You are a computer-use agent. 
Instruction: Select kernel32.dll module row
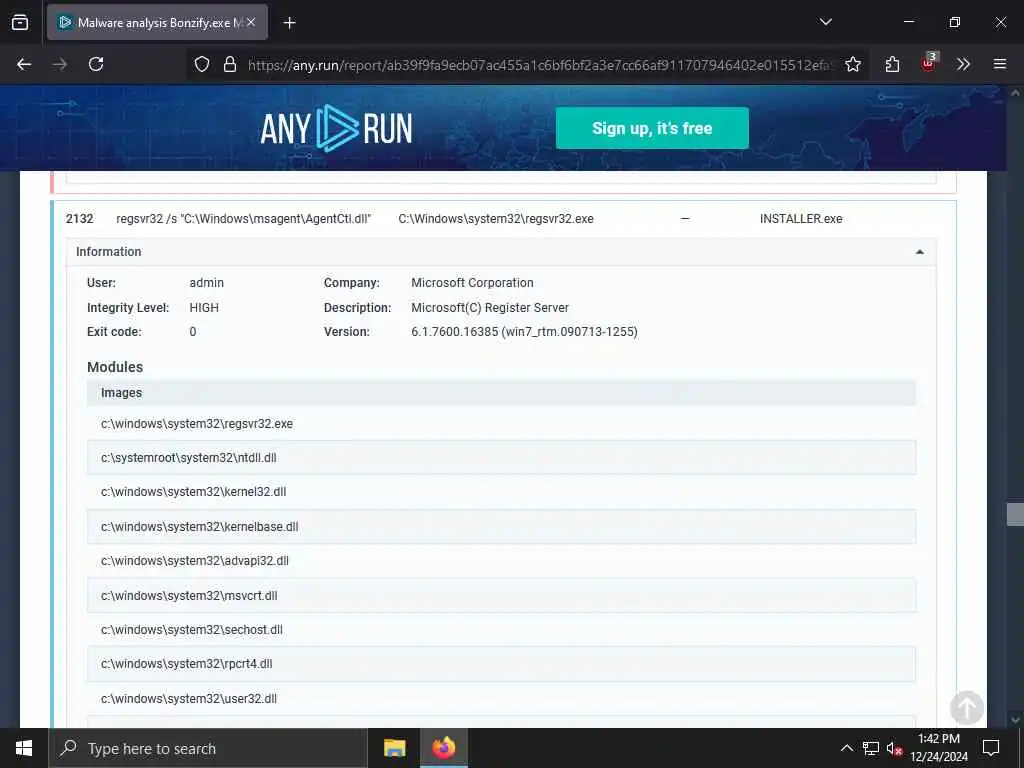(x=502, y=492)
